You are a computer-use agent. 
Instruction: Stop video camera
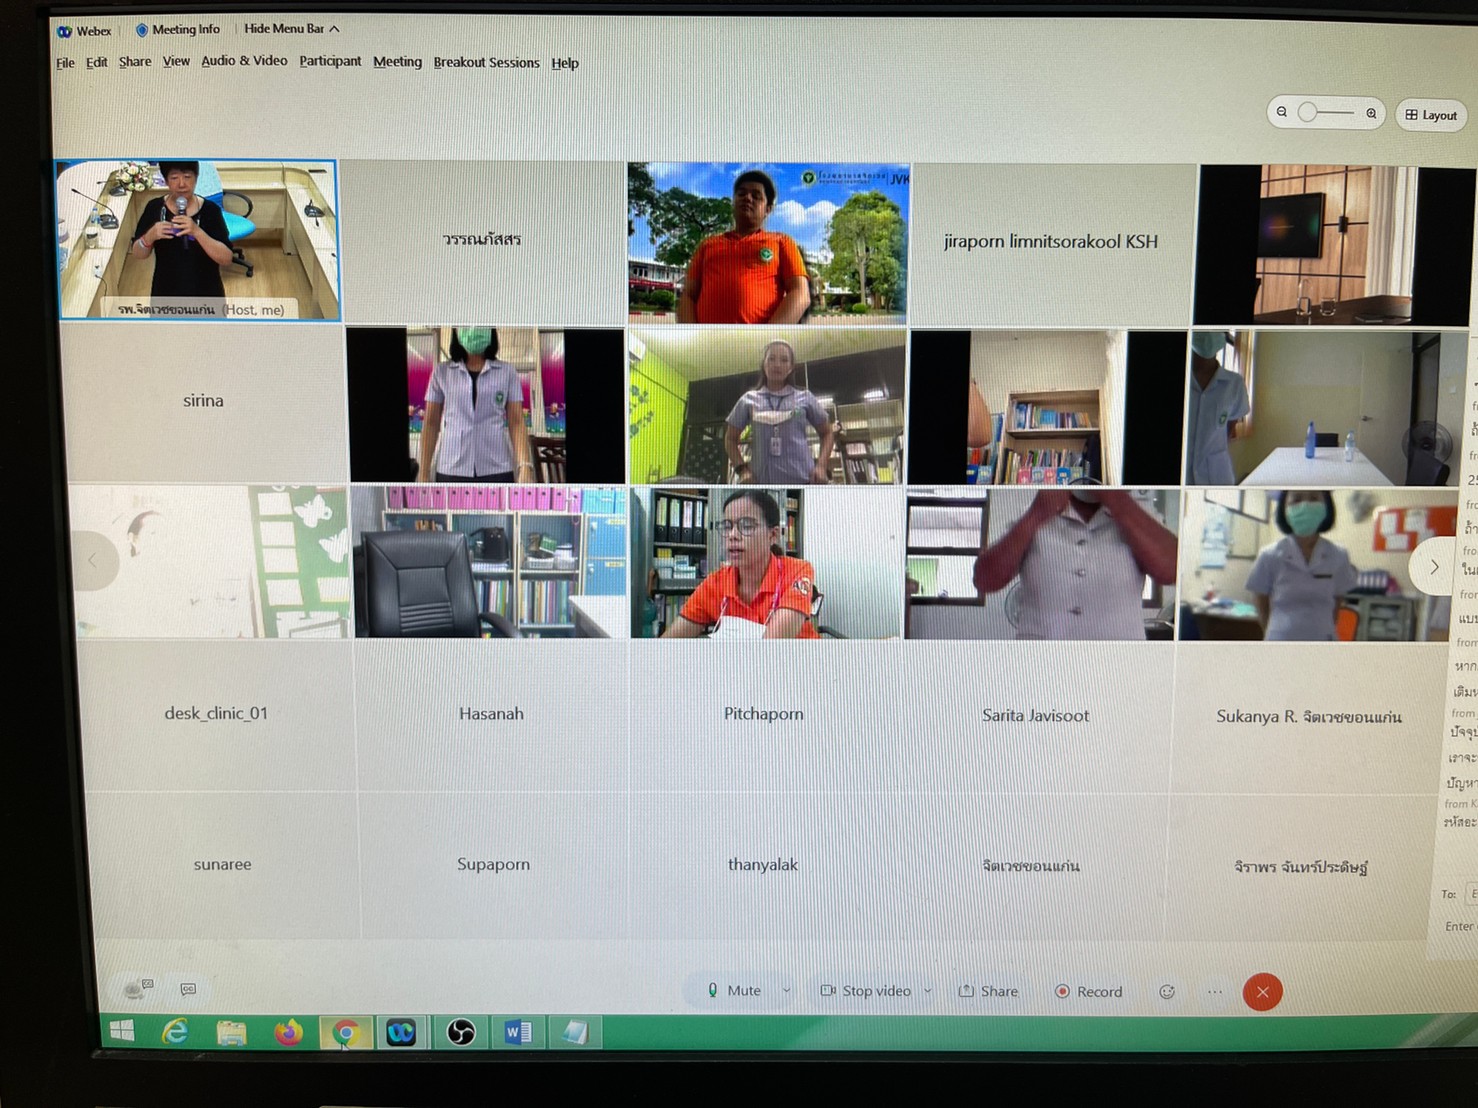coord(866,991)
